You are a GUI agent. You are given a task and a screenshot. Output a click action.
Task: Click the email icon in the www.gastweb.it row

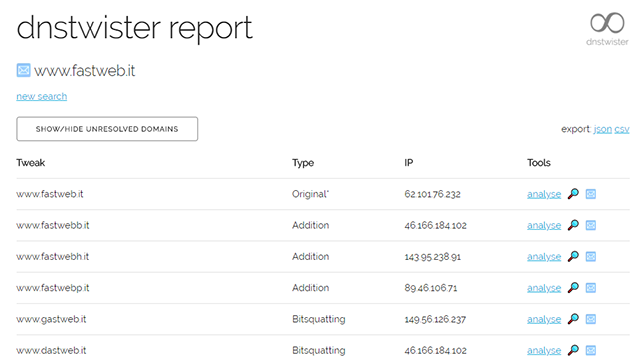(x=591, y=319)
